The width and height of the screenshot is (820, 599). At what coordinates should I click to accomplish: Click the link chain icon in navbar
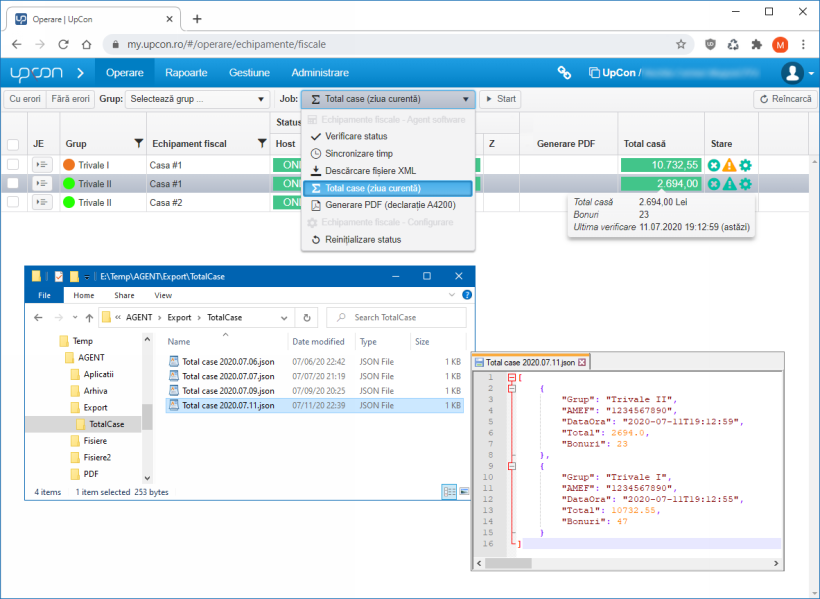(564, 73)
